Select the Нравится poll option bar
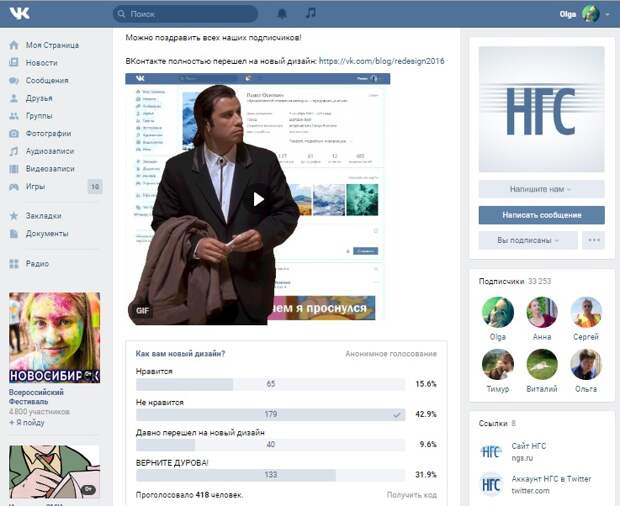 270,384
